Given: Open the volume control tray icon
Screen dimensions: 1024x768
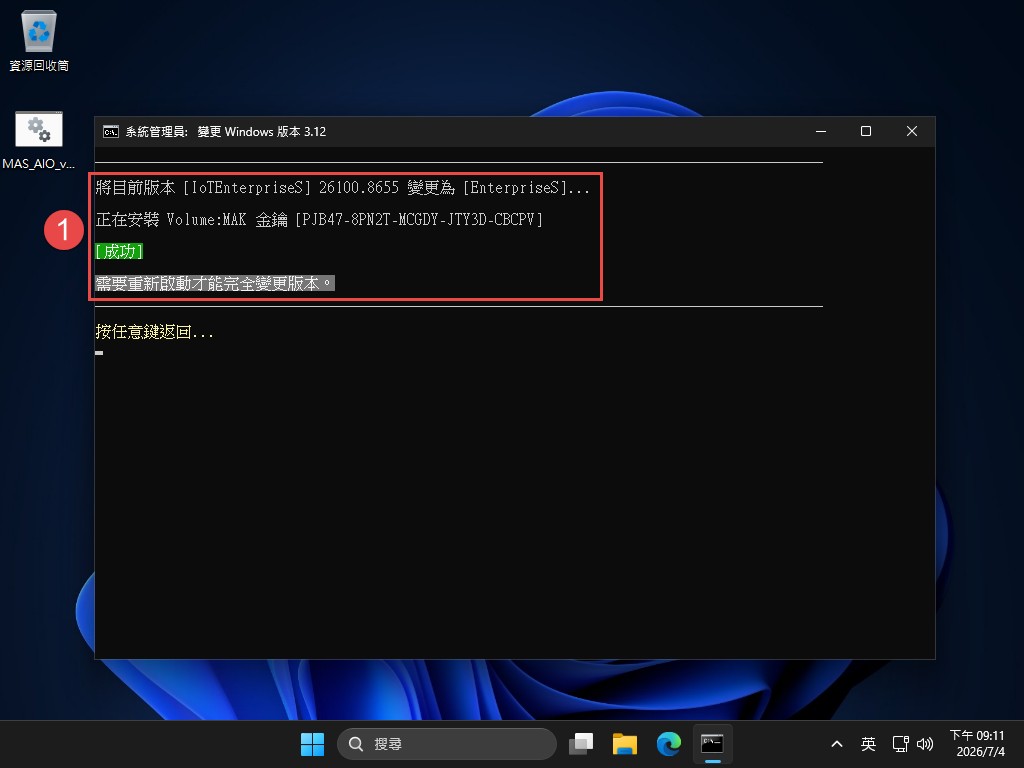Looking at the screenshot, I should coord(925,744).
